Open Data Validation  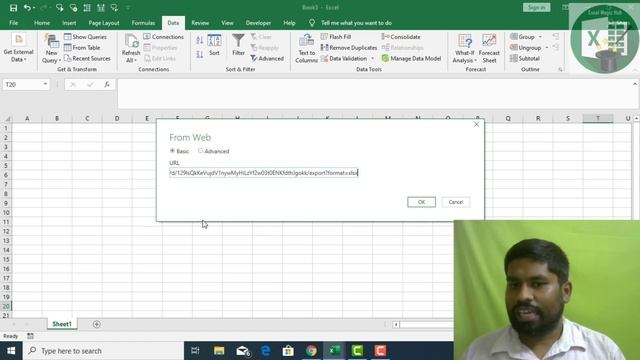(x=344, y=59)
